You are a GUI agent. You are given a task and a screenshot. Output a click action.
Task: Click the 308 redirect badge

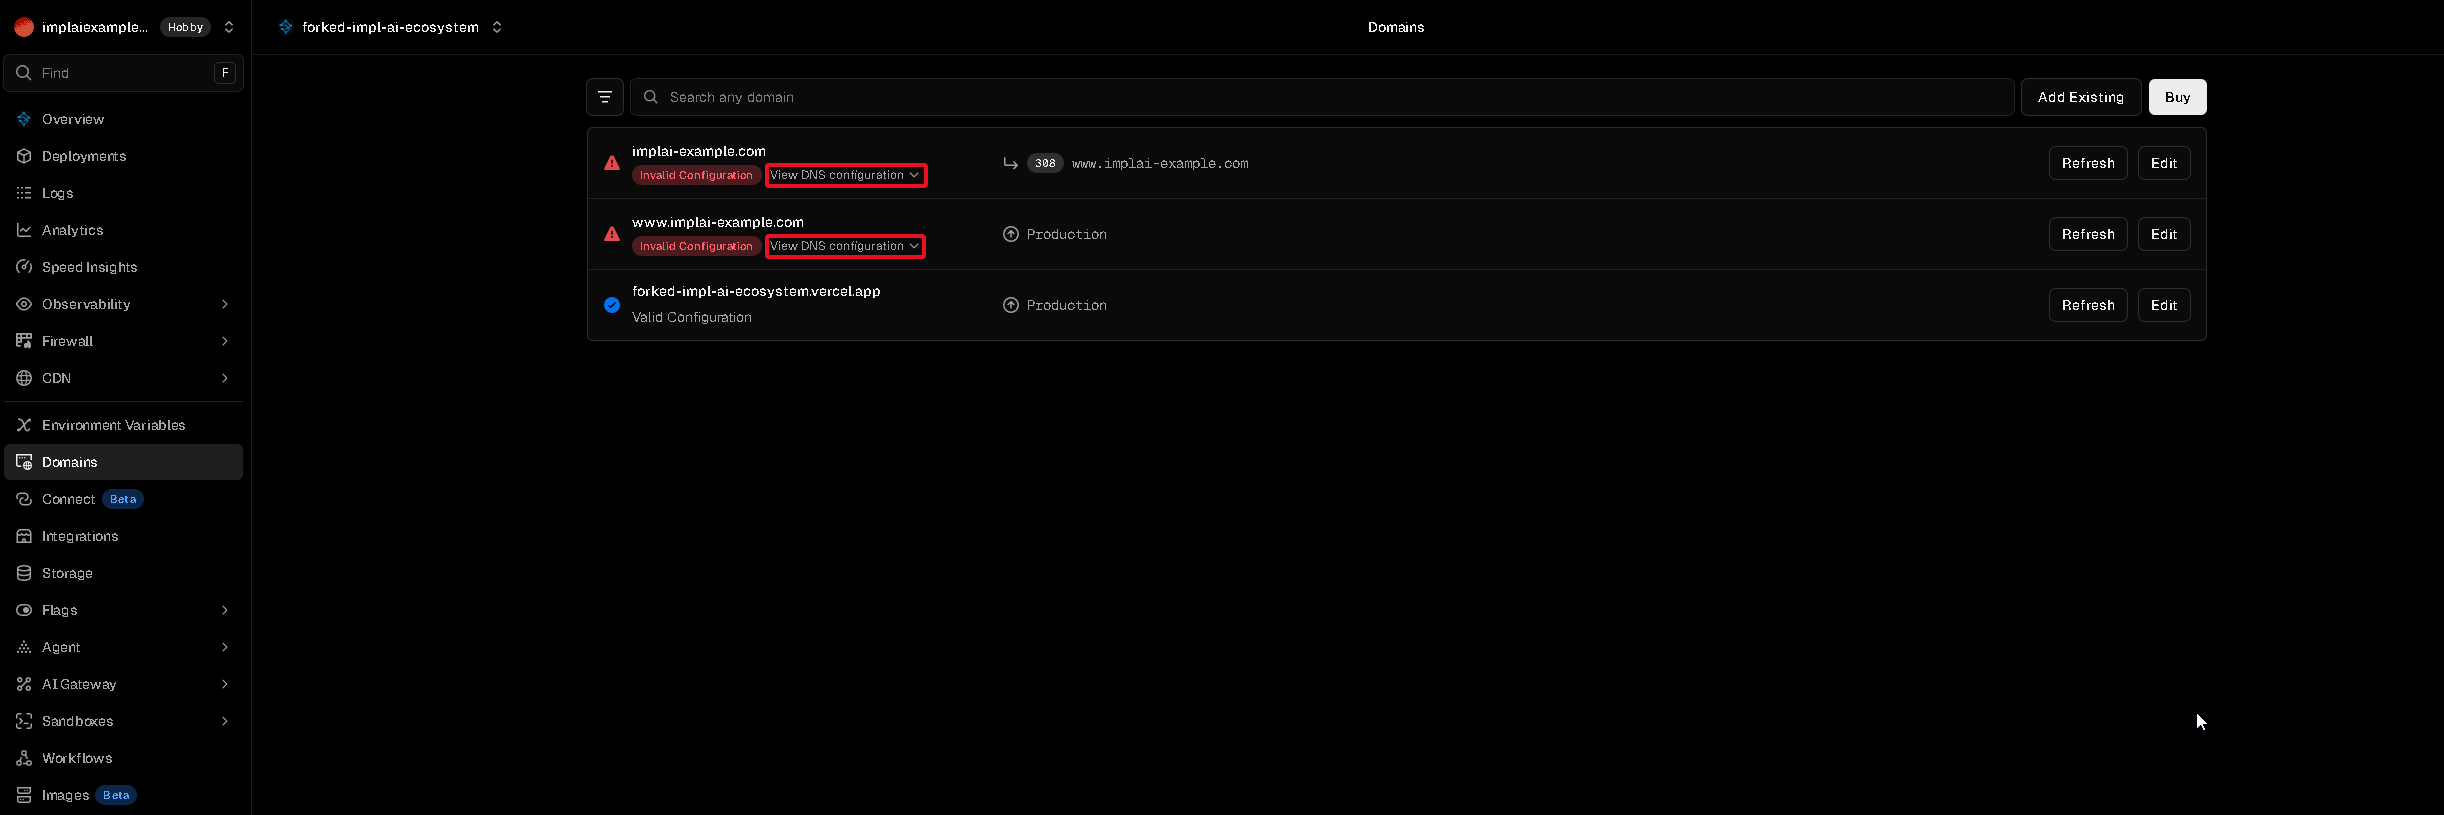tap(1045, 163)
